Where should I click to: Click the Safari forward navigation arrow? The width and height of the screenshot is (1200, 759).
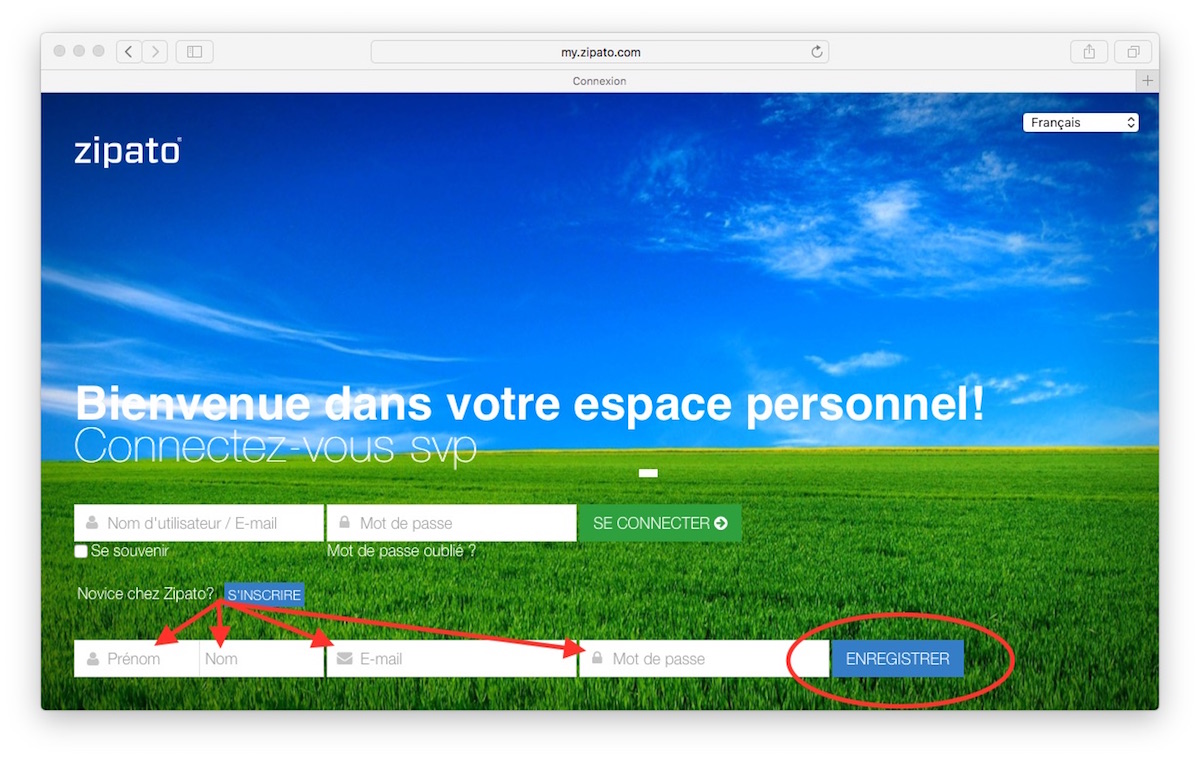tap(154, 52)
